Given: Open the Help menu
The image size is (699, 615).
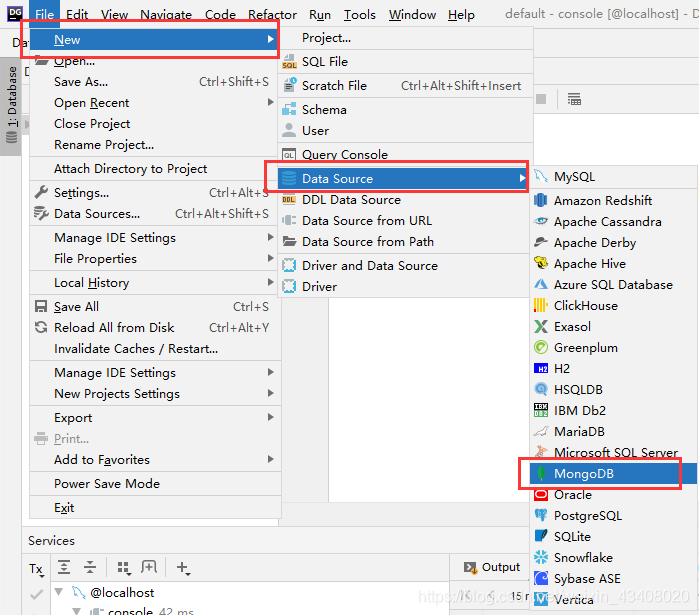Looking at the screenshot, I should pos(461,15).
